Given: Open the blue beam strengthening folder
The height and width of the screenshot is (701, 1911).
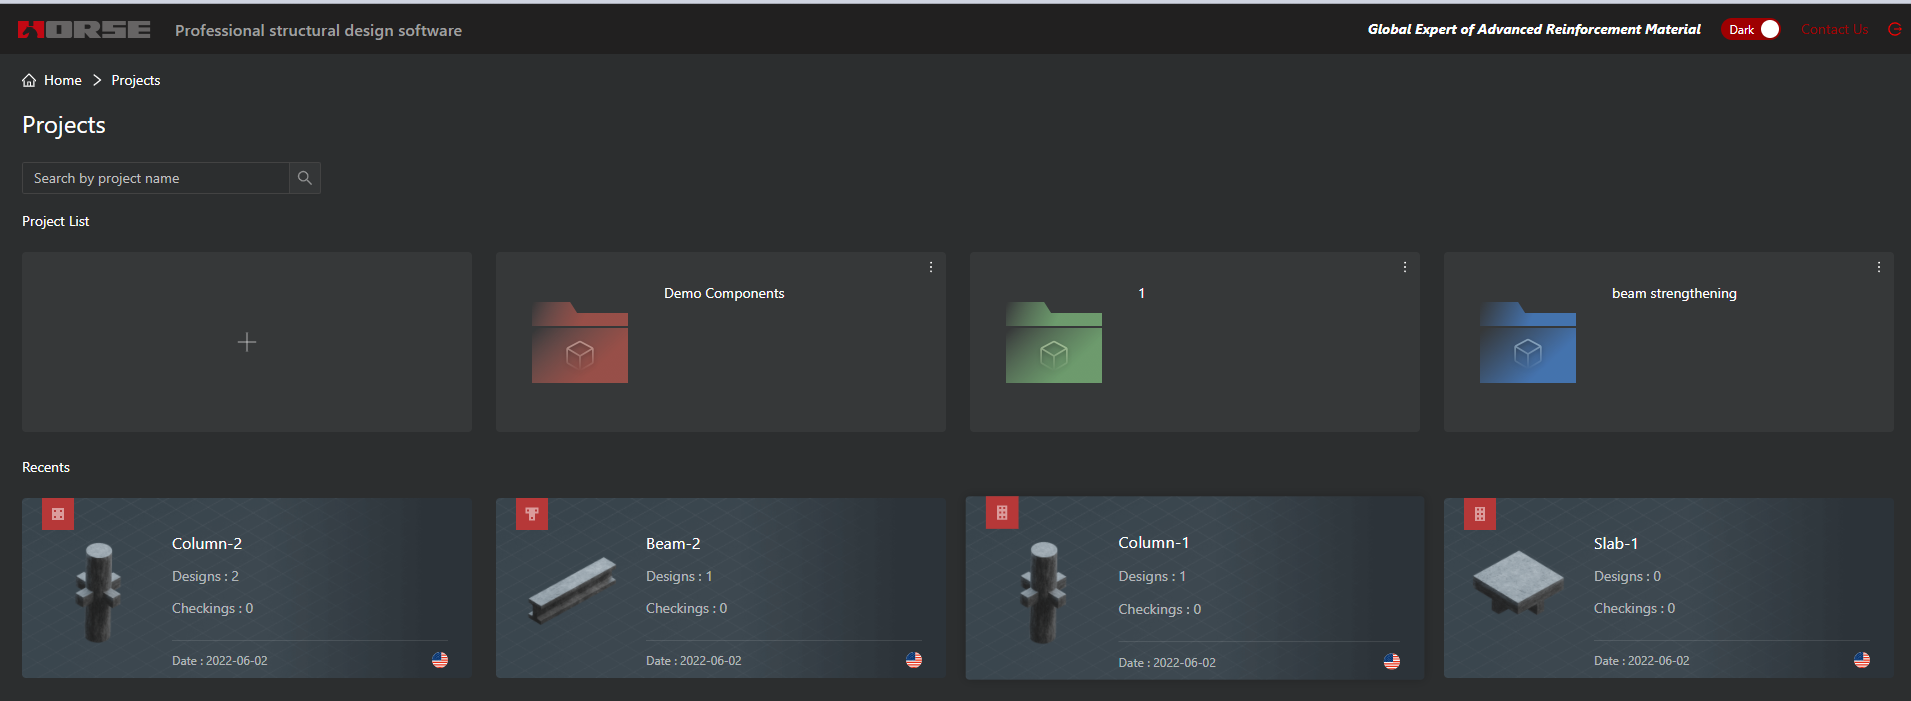Looking at the screenshot, I should [1527, 343].
